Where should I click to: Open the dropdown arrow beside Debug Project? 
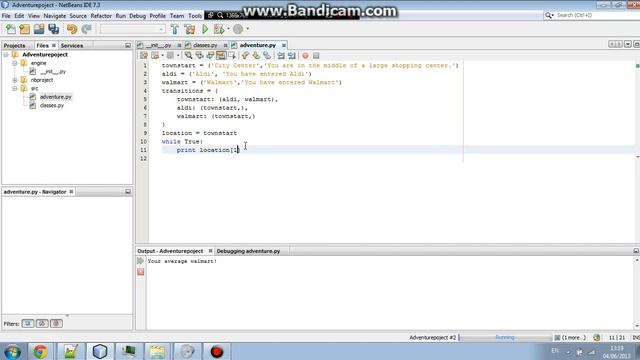pyautogui.click(x=228, y=29)
